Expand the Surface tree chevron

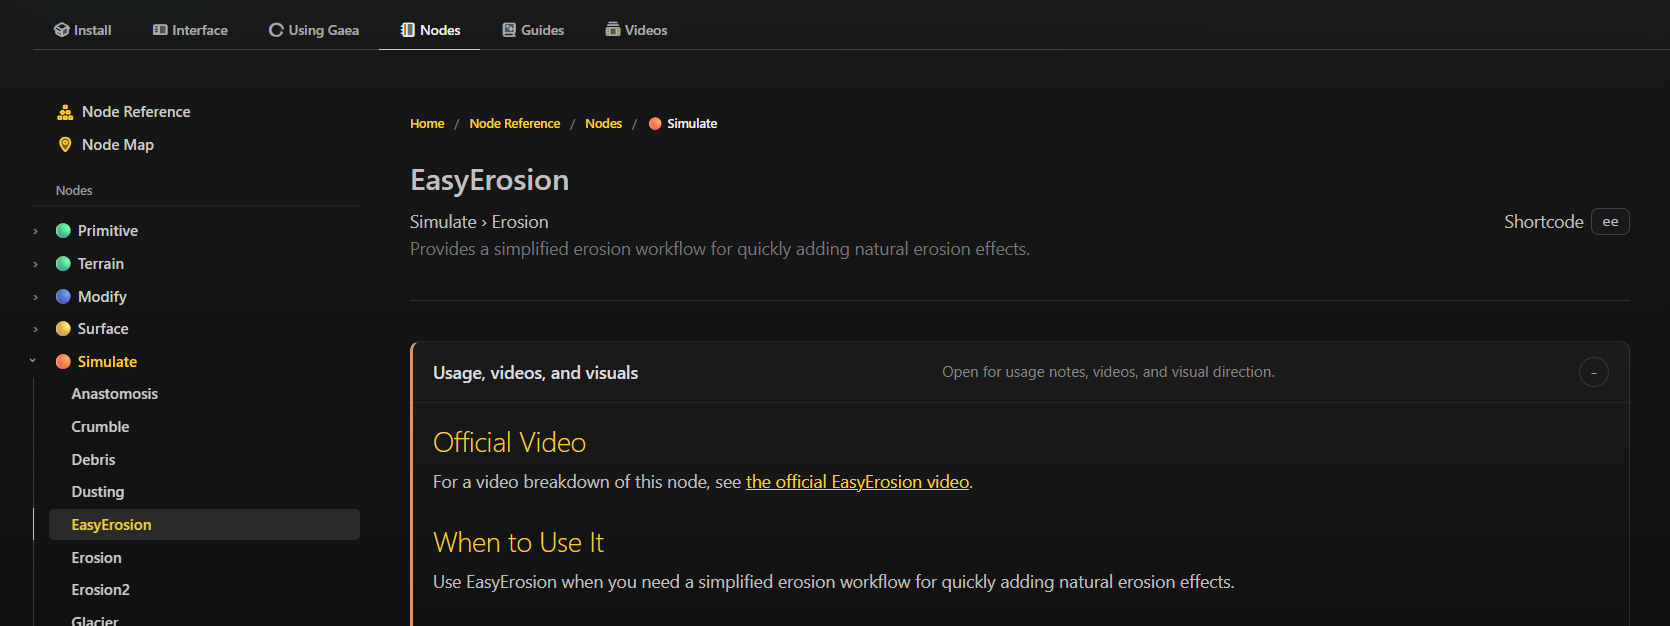pyautogui.click(x=35, y=329)
